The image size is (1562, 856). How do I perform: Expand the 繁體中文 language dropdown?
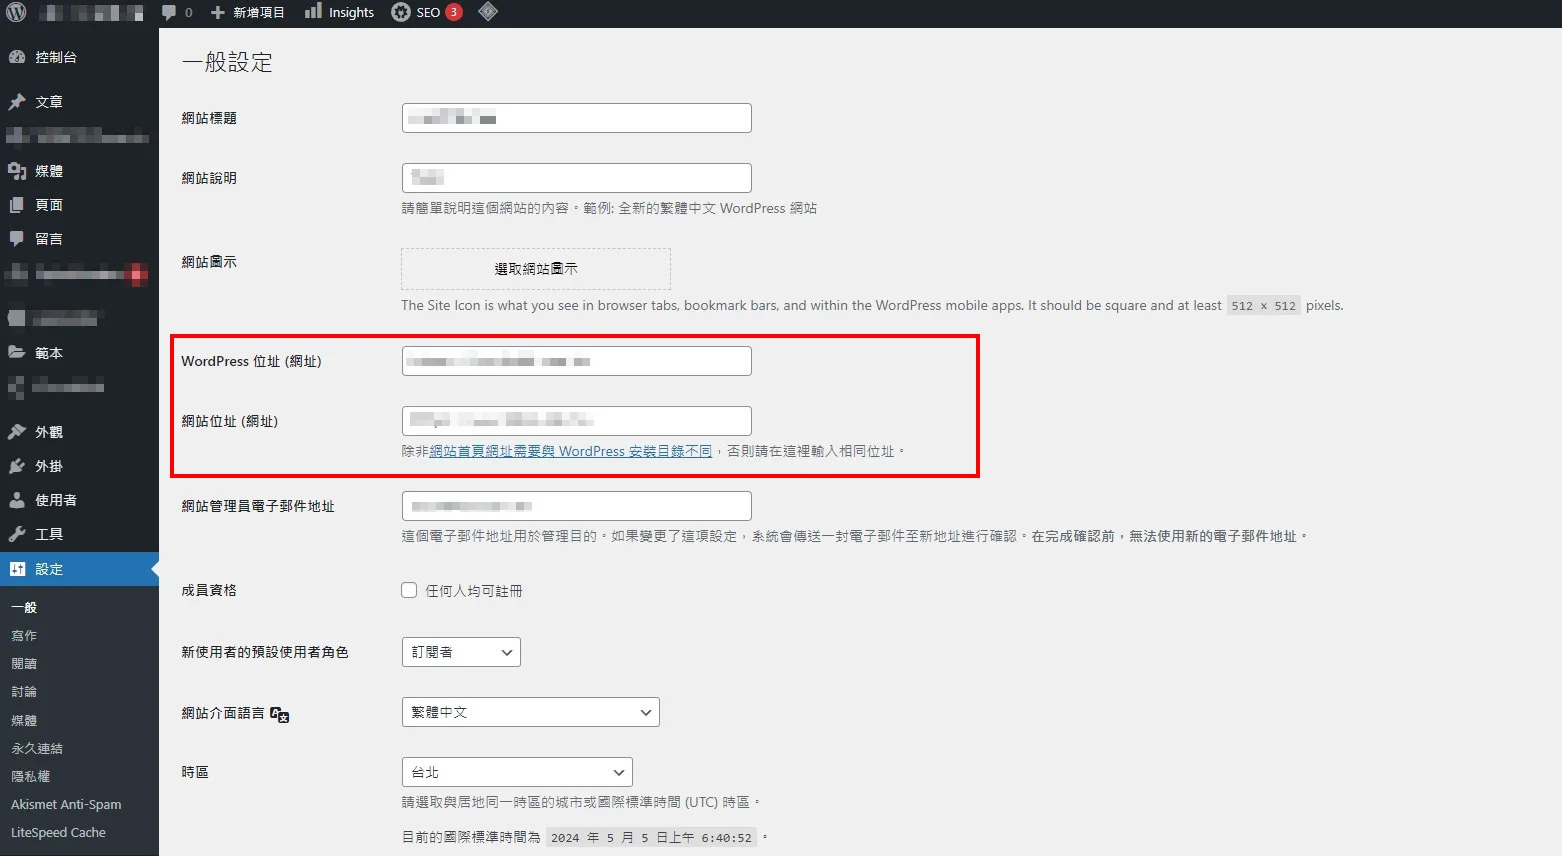531,712
